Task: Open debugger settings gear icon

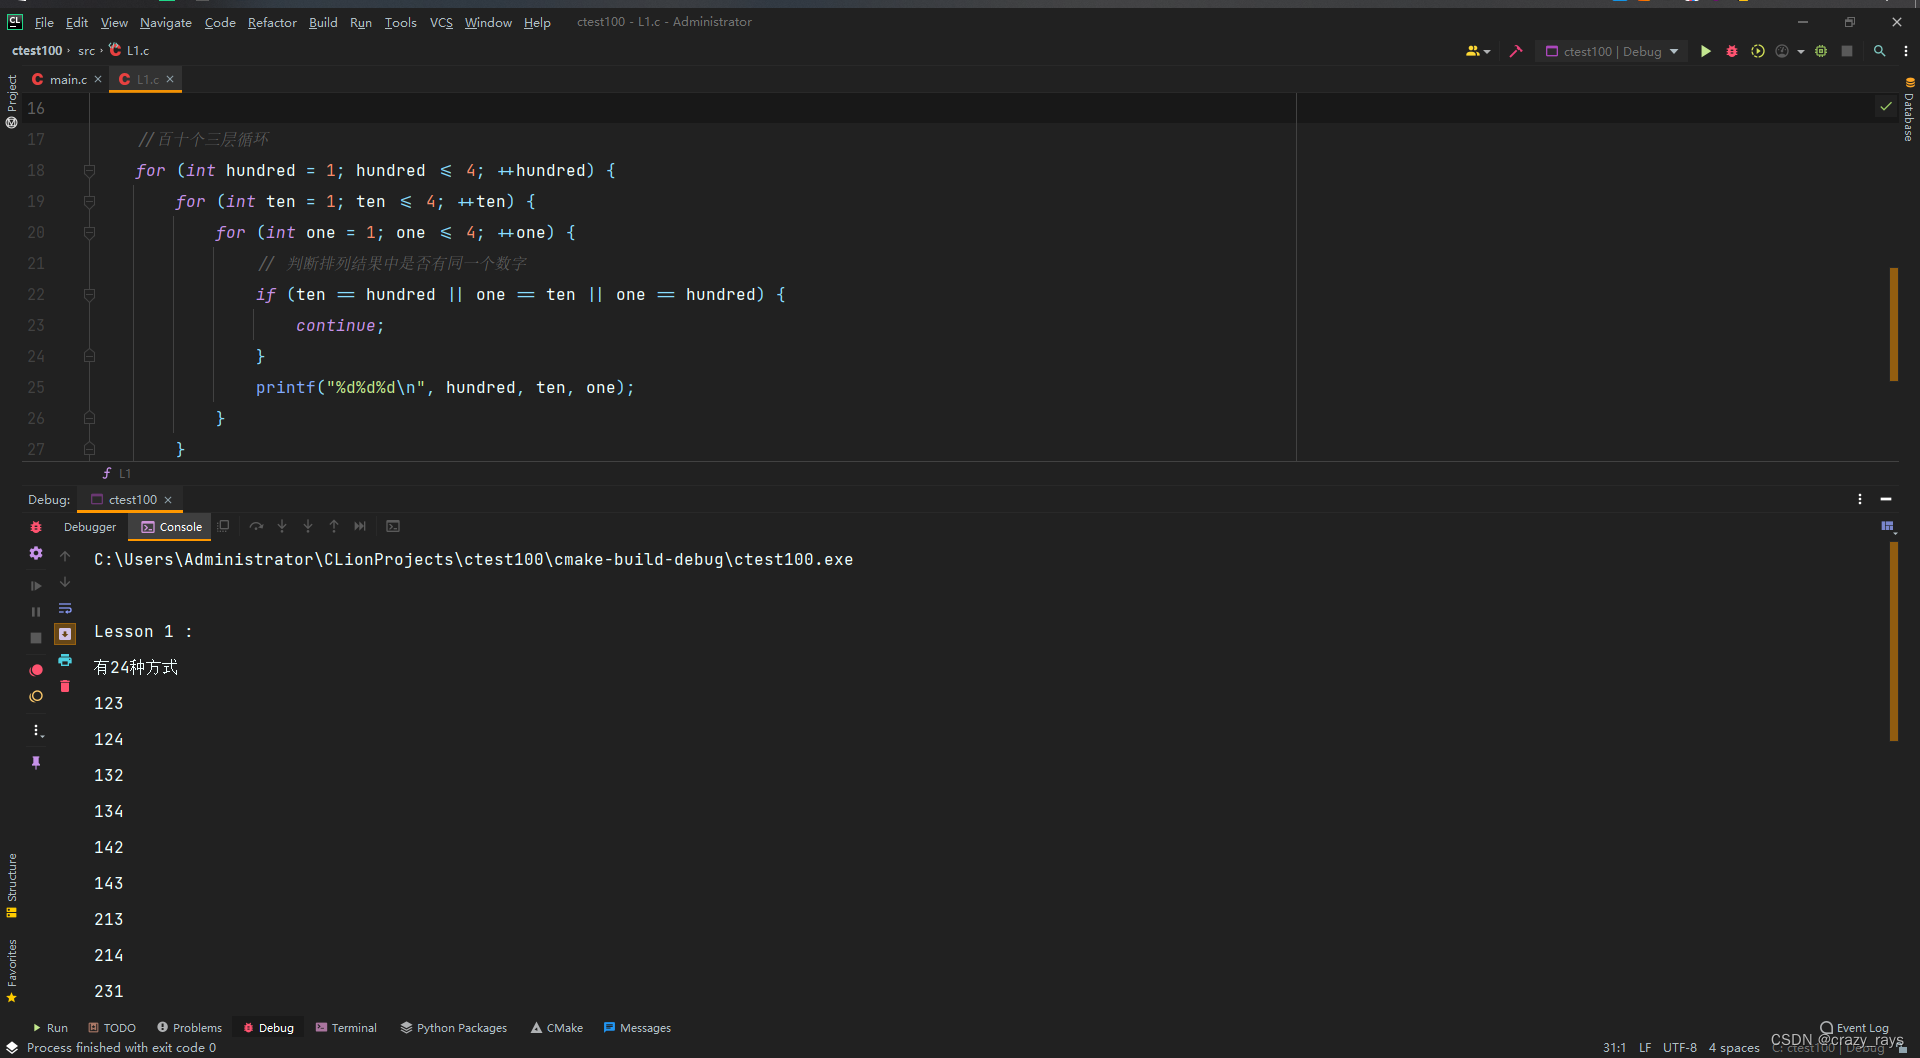Action: (x=36, y=553)
